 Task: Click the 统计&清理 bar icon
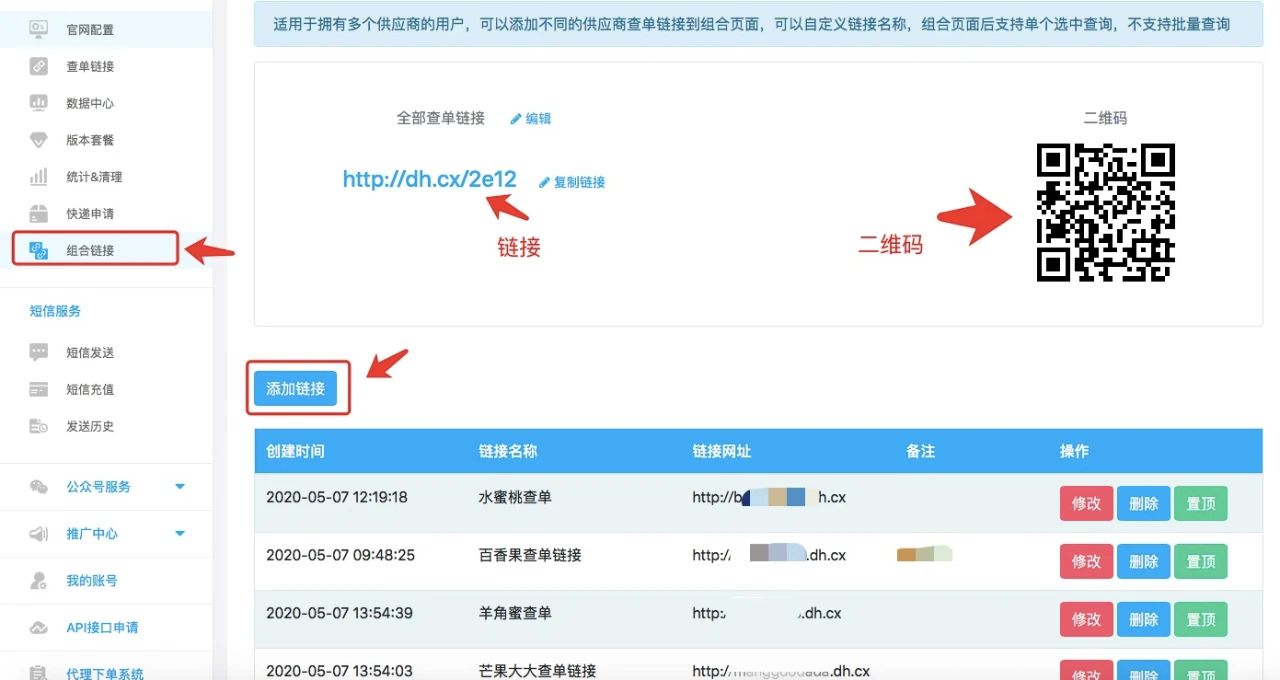point(38,177)
